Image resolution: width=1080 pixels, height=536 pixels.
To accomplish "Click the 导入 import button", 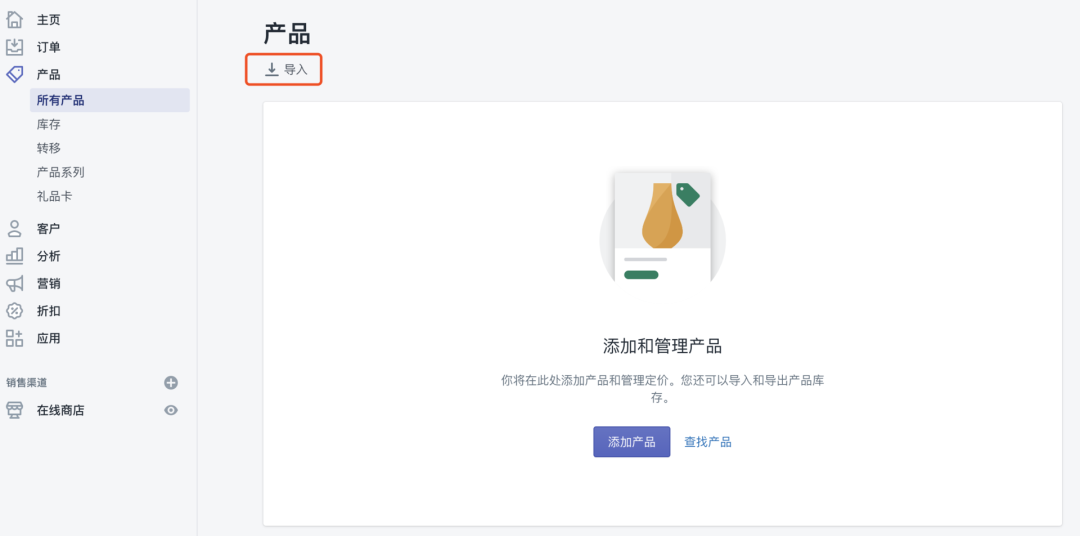I will pos(284,70).
